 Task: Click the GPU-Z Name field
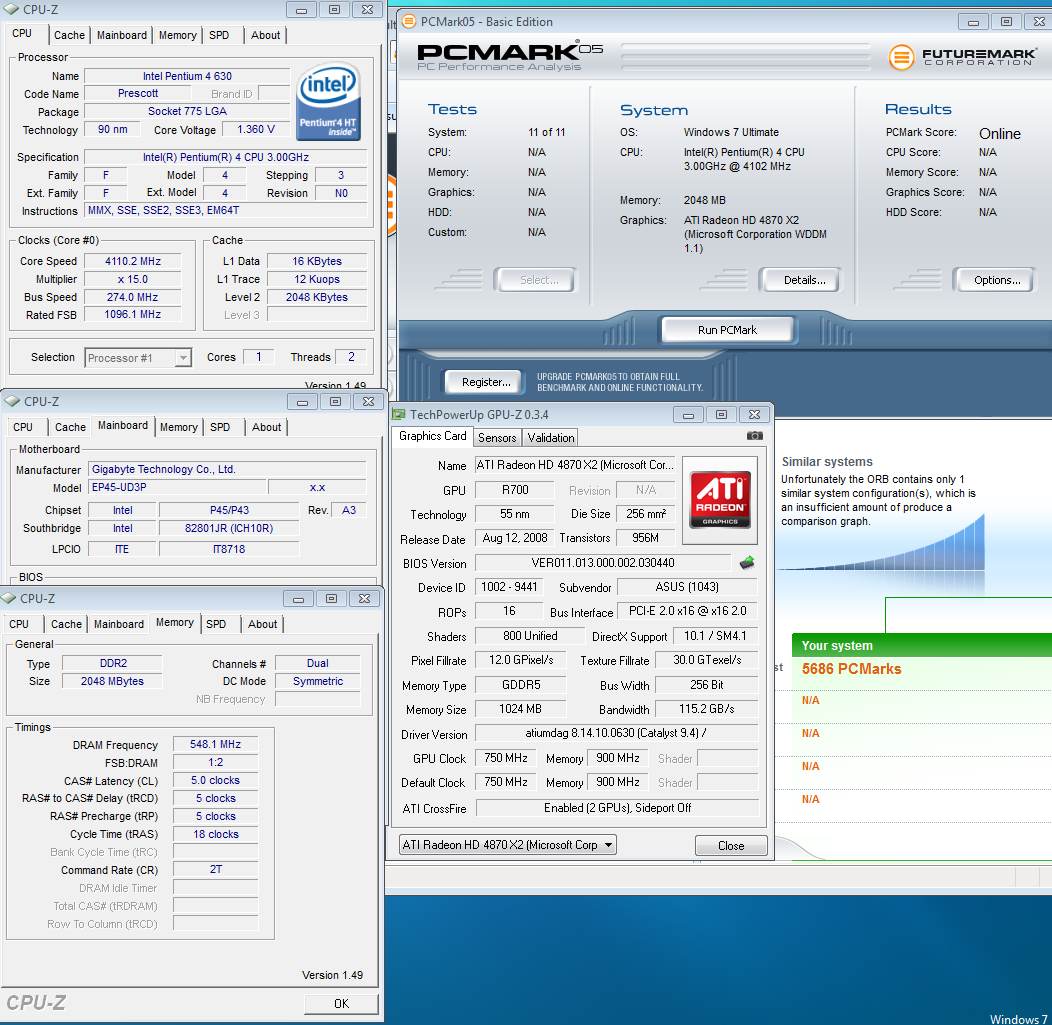(x=575, y=465)
